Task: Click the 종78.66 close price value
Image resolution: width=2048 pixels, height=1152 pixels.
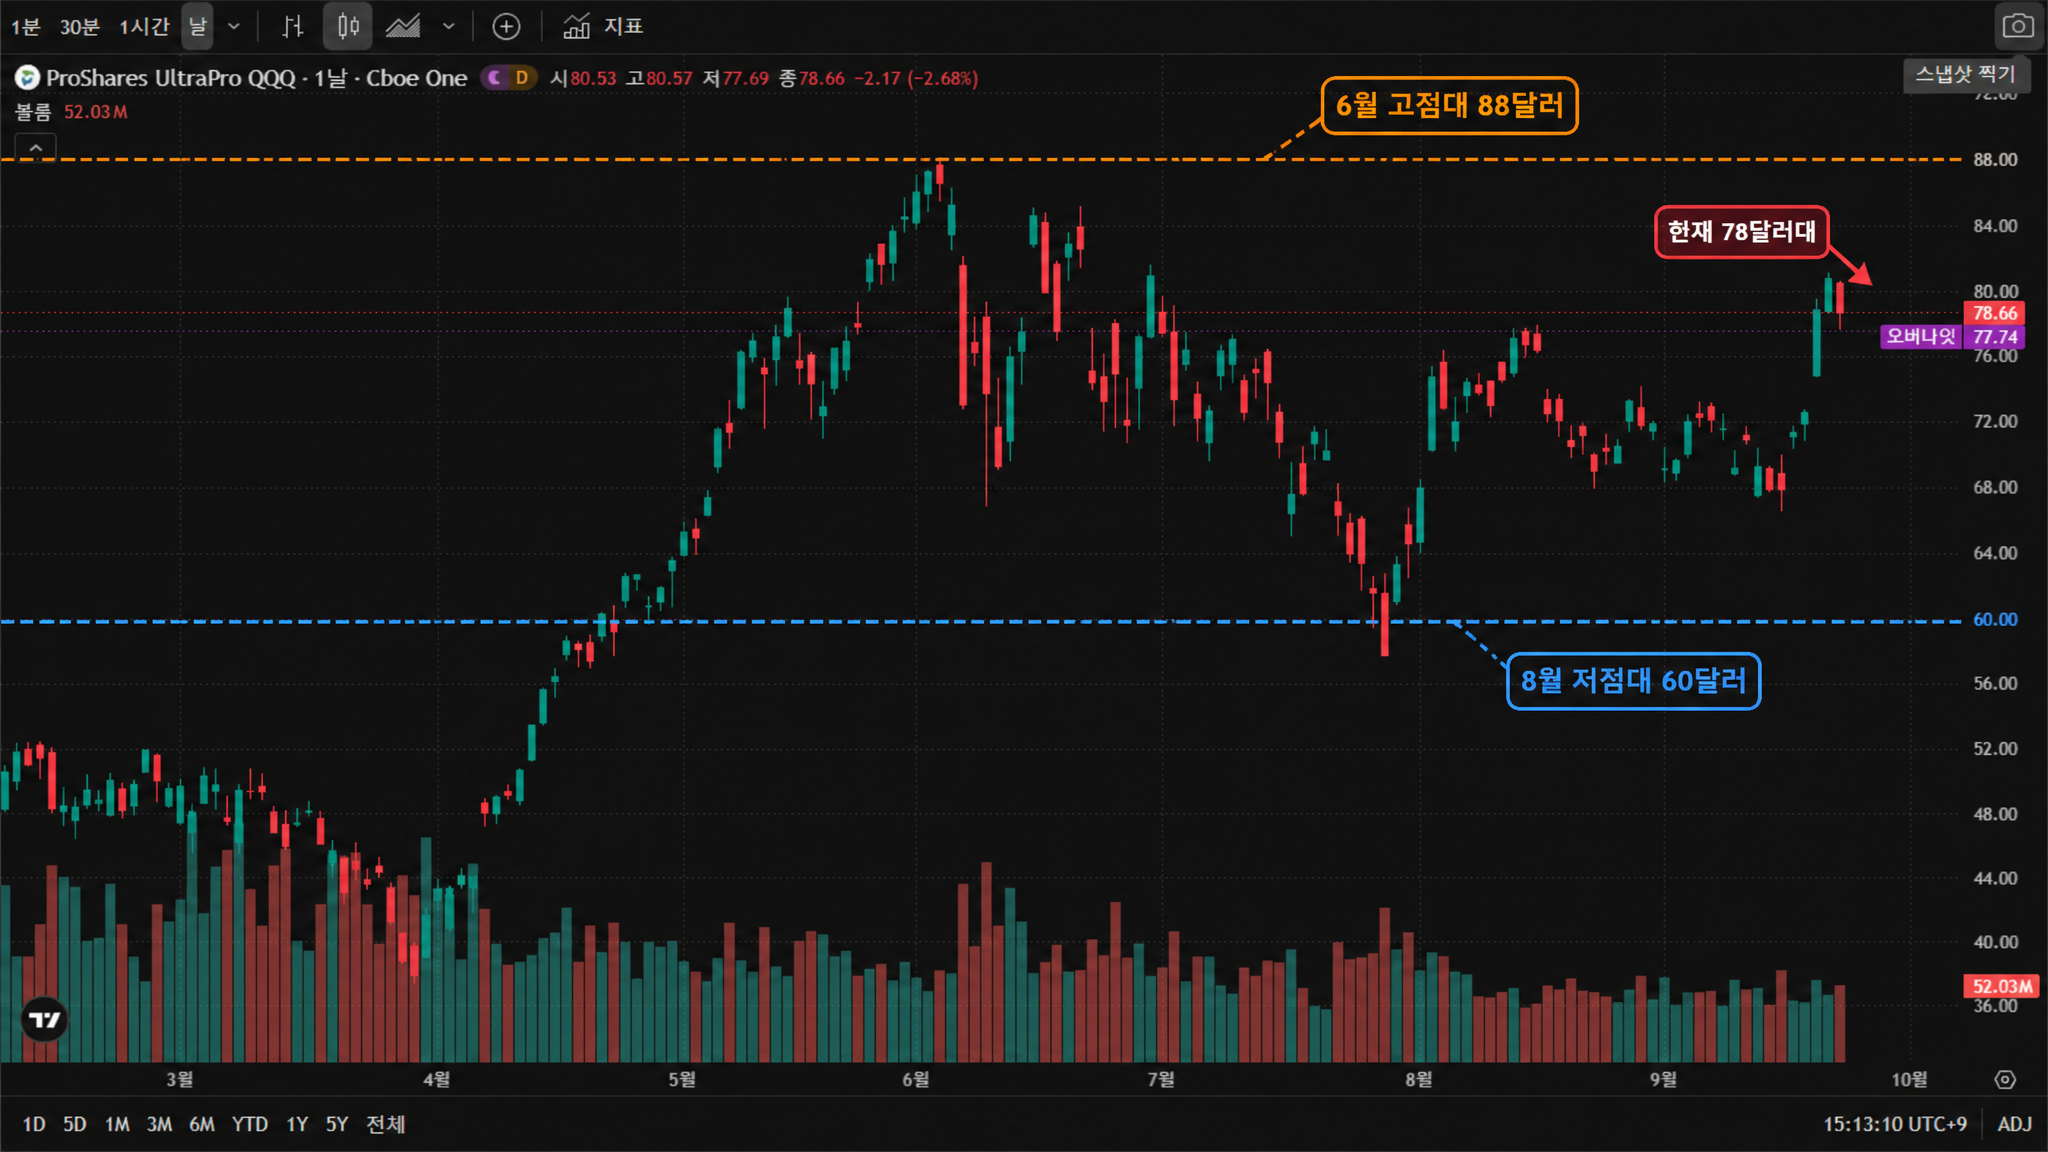Action: point(812,78)
